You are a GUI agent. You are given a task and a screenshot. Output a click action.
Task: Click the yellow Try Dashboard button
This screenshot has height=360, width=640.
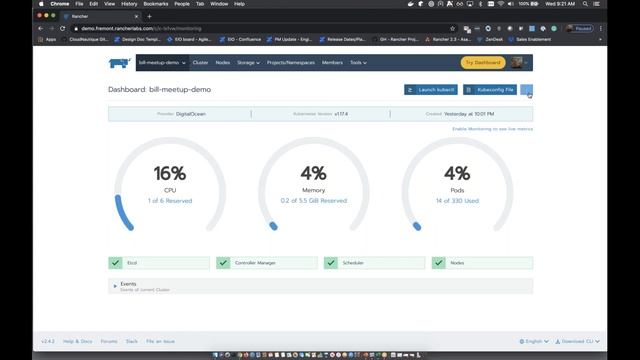[x=483, y=62]
